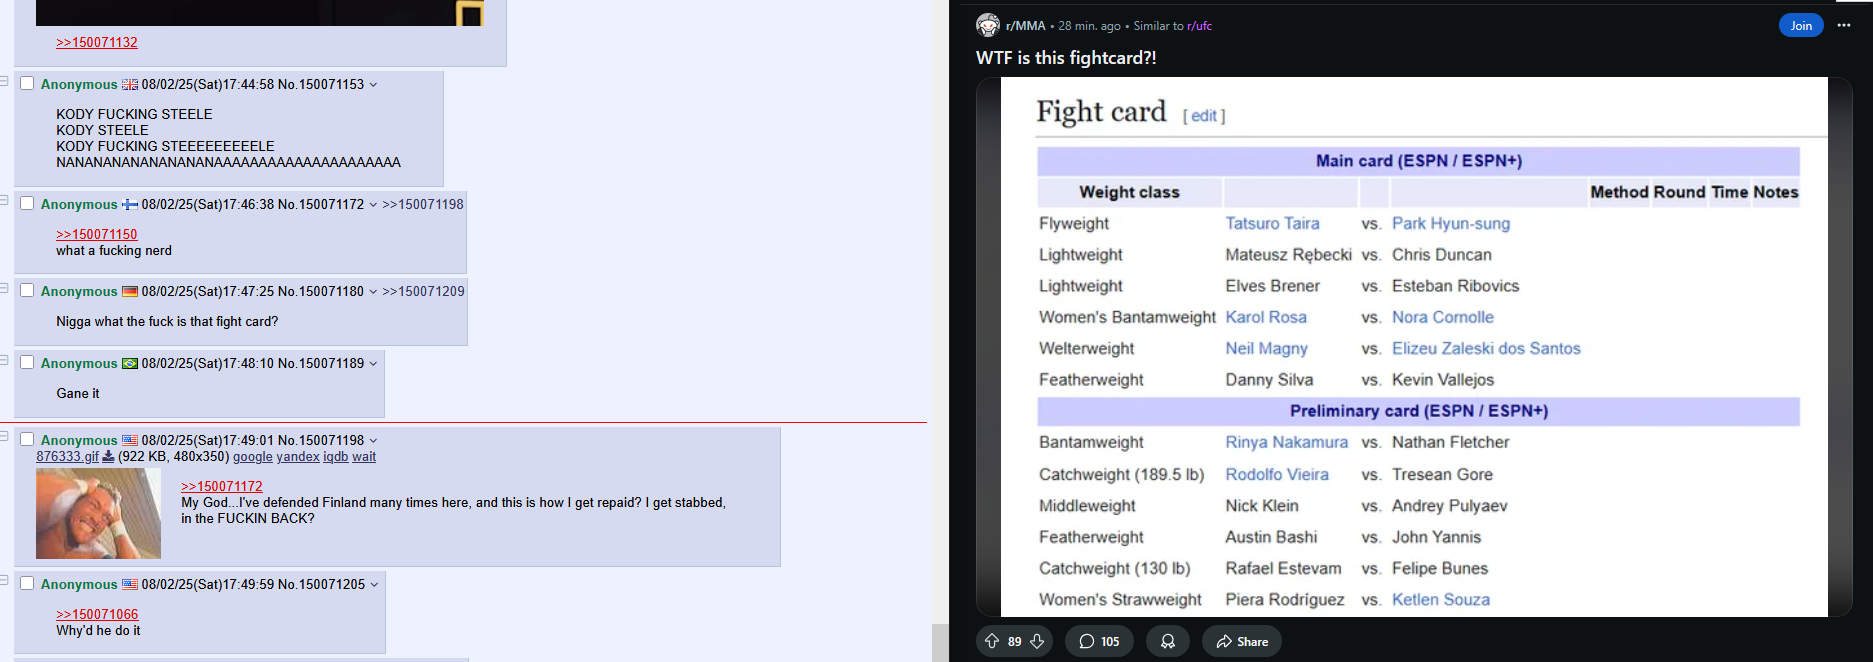Download the 876333.gif file via arrow icon

[x=108, y=456]
